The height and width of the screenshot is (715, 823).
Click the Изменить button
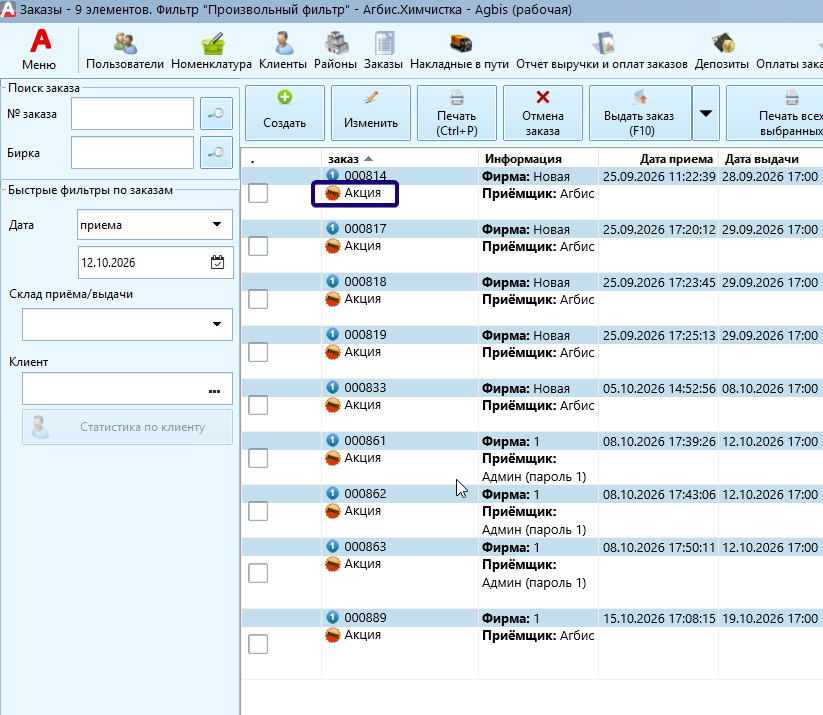point(371,113)
